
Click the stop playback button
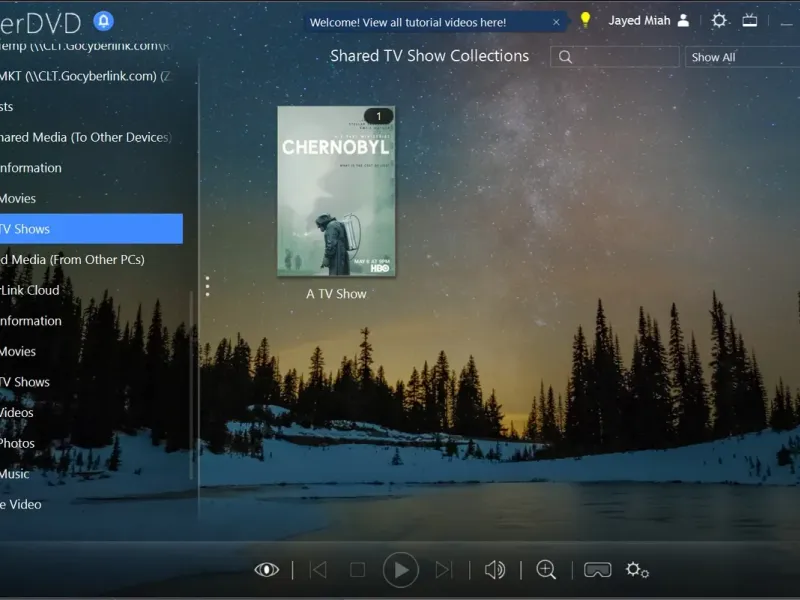pyautogui.click(x=357, y=569)
